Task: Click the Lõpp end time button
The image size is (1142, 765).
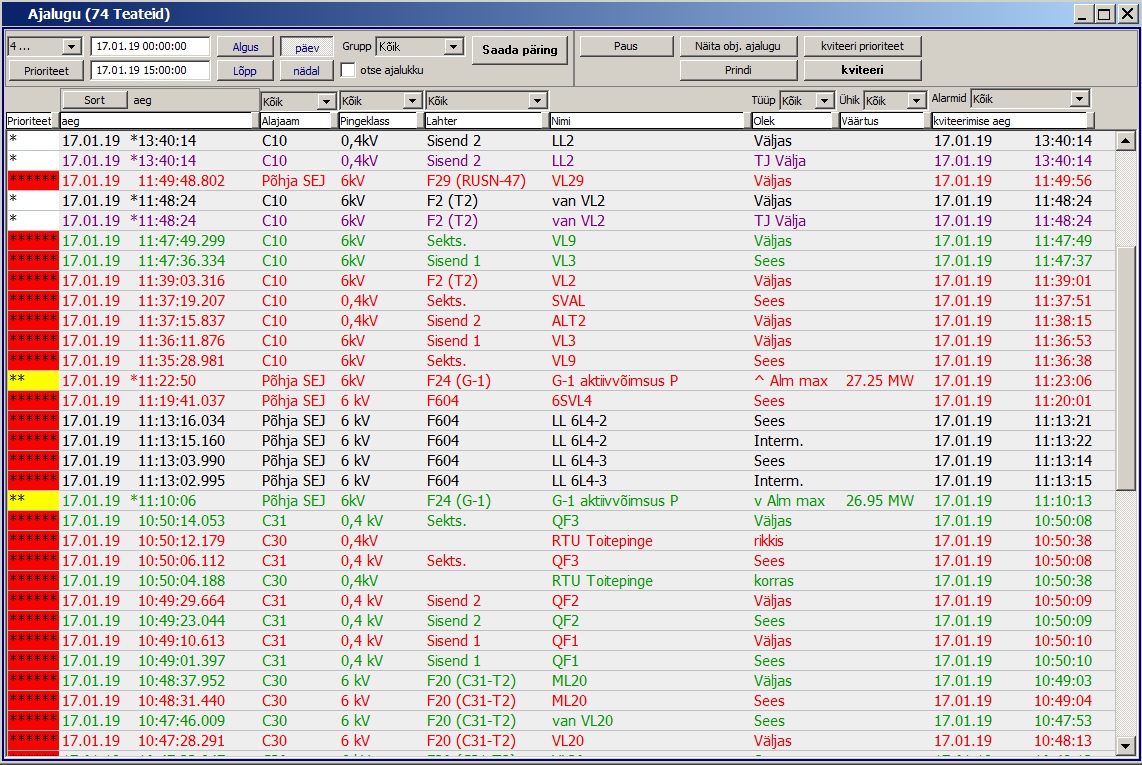Action: (245, 71)
